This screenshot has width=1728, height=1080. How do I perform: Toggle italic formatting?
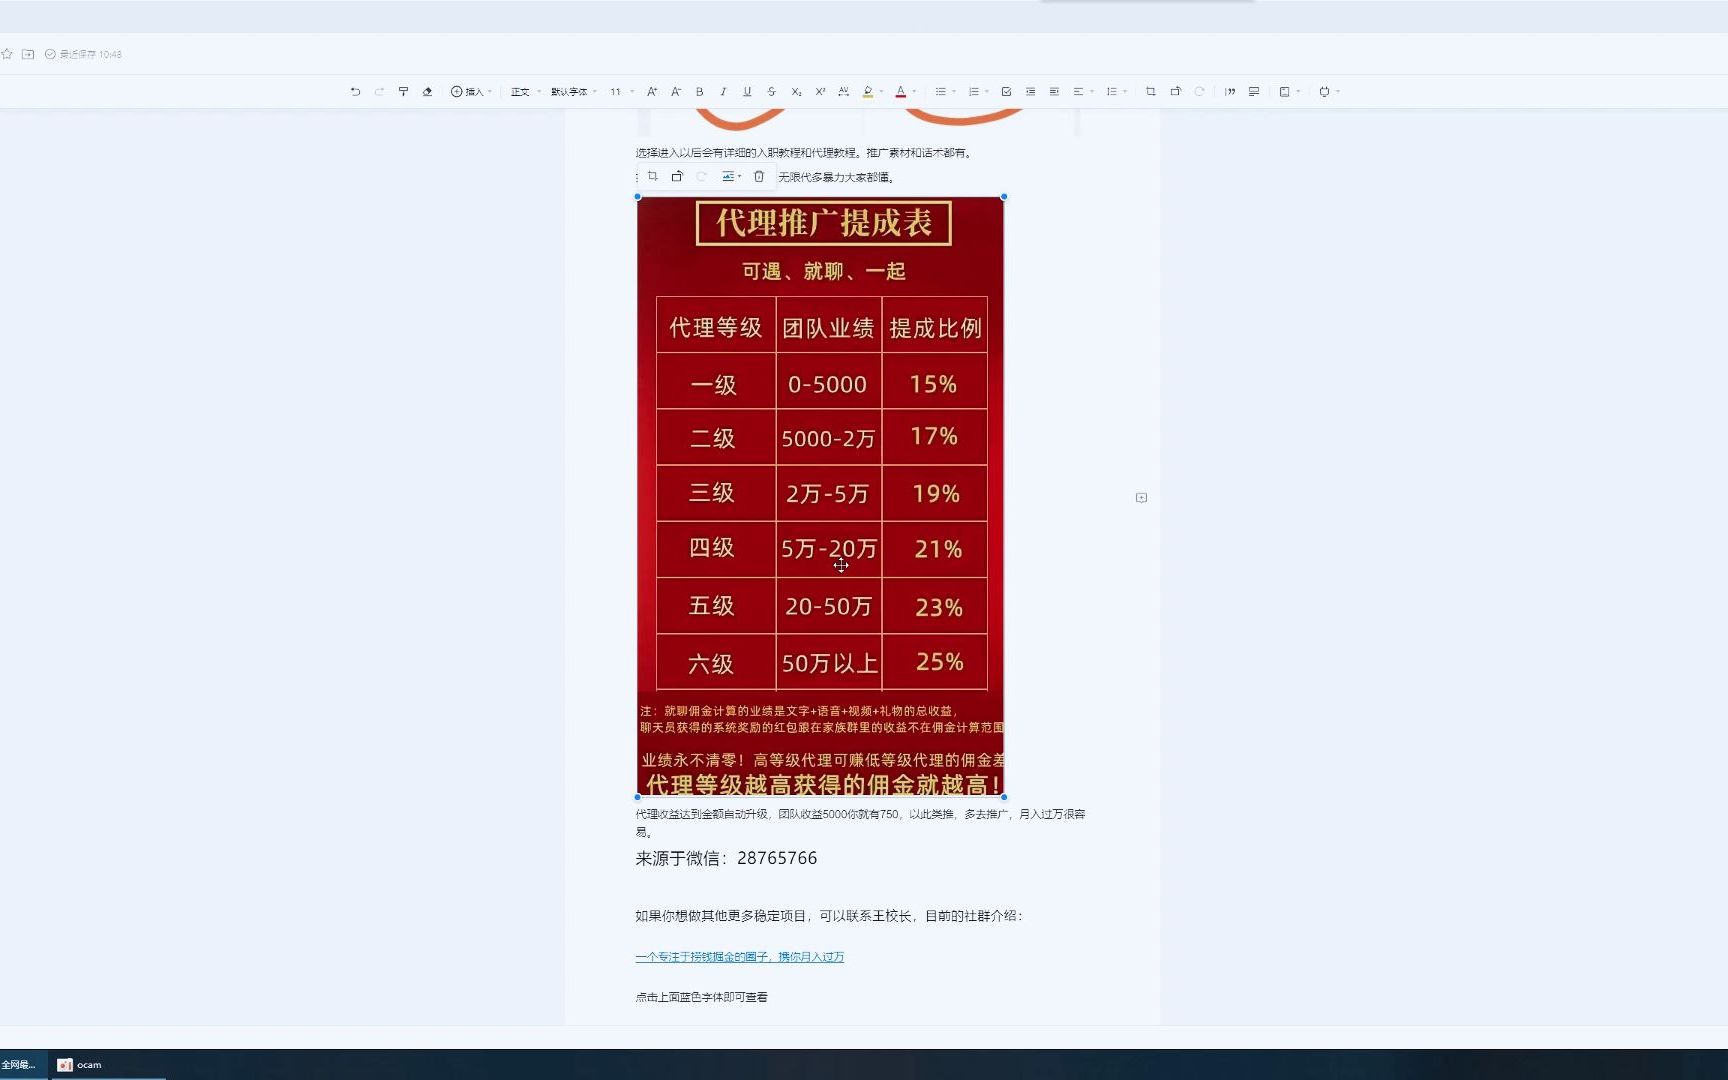(x=723, y=91)
